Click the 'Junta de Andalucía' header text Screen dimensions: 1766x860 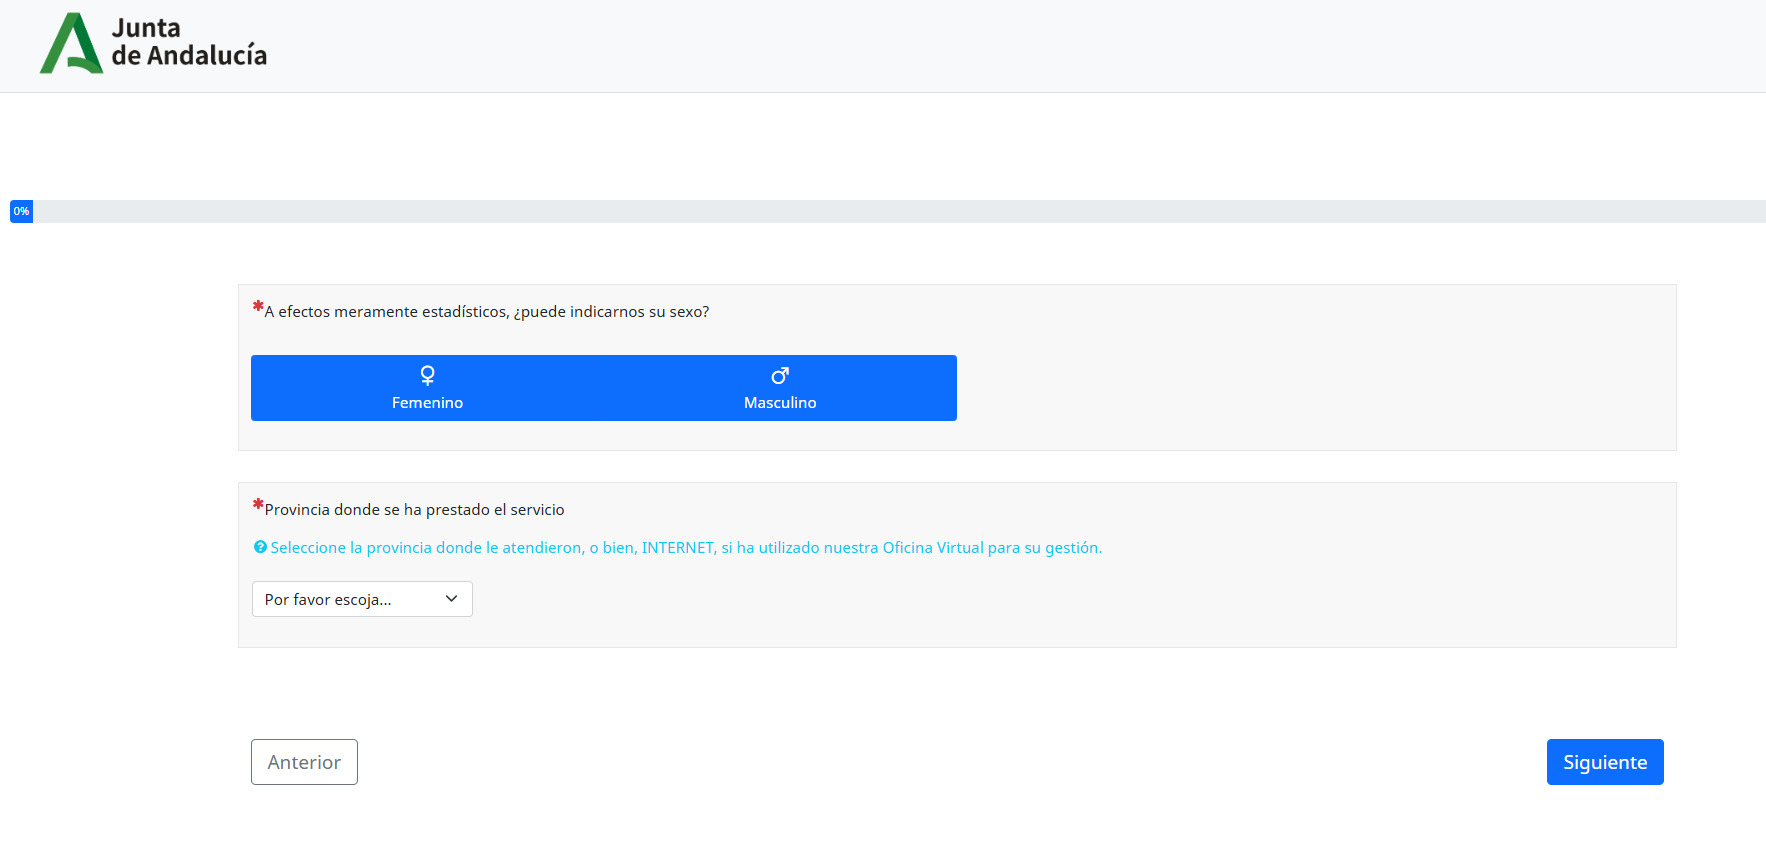pos(189,42)
